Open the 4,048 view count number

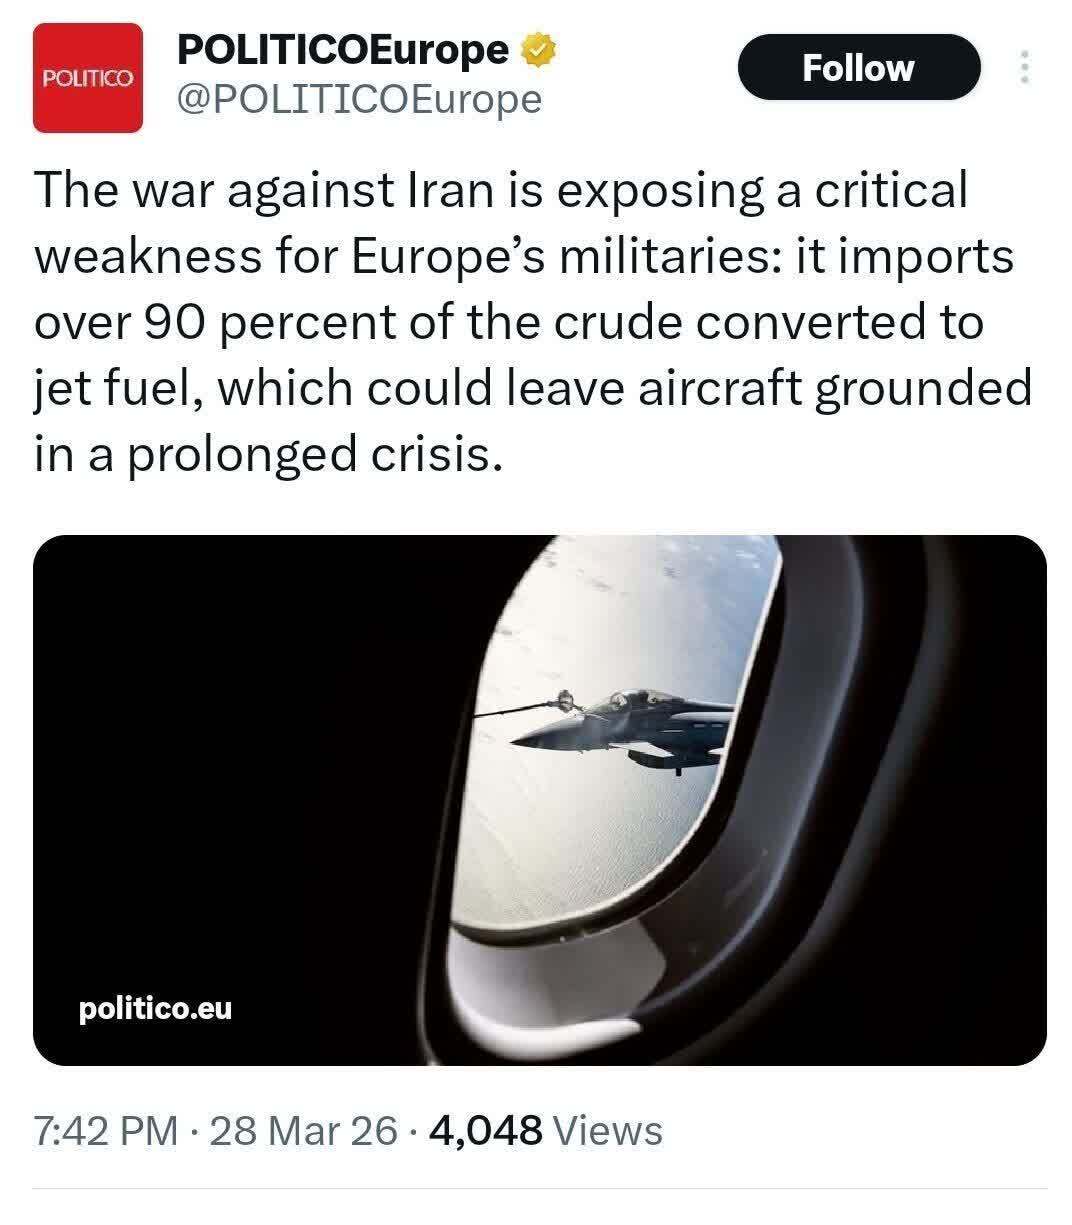point(485,1131)
